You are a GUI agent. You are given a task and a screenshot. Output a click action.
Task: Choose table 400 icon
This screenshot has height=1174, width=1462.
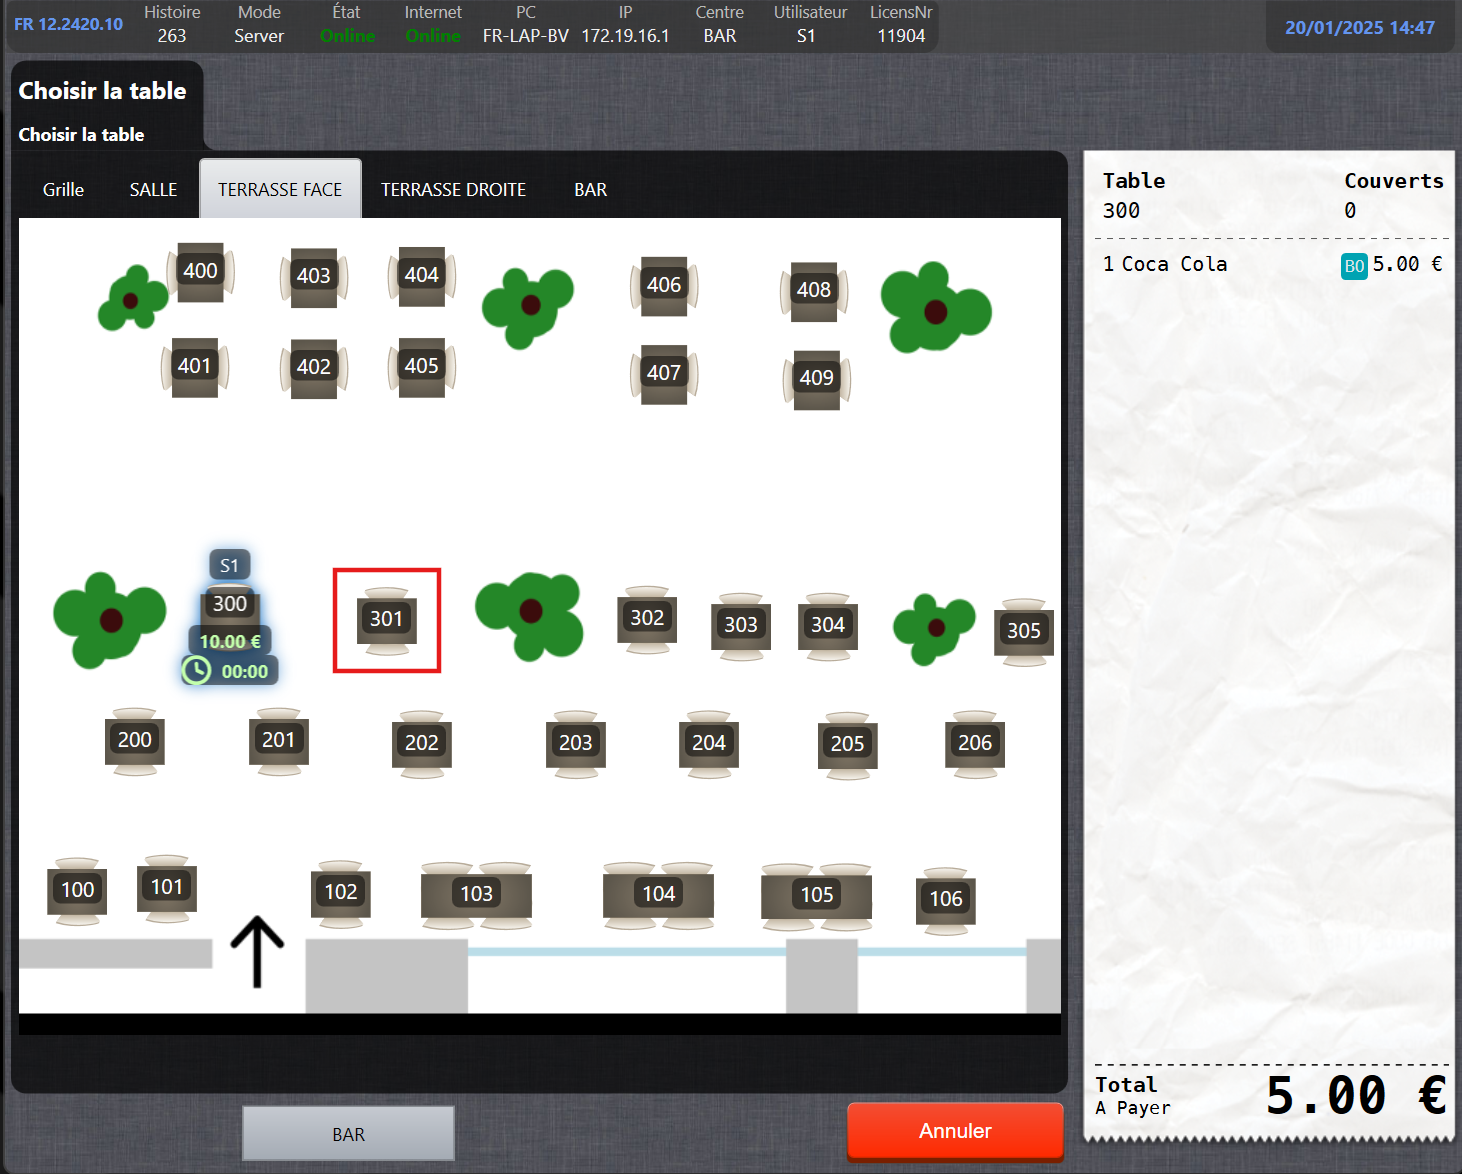pyautogui.click(x=200, y=271)
